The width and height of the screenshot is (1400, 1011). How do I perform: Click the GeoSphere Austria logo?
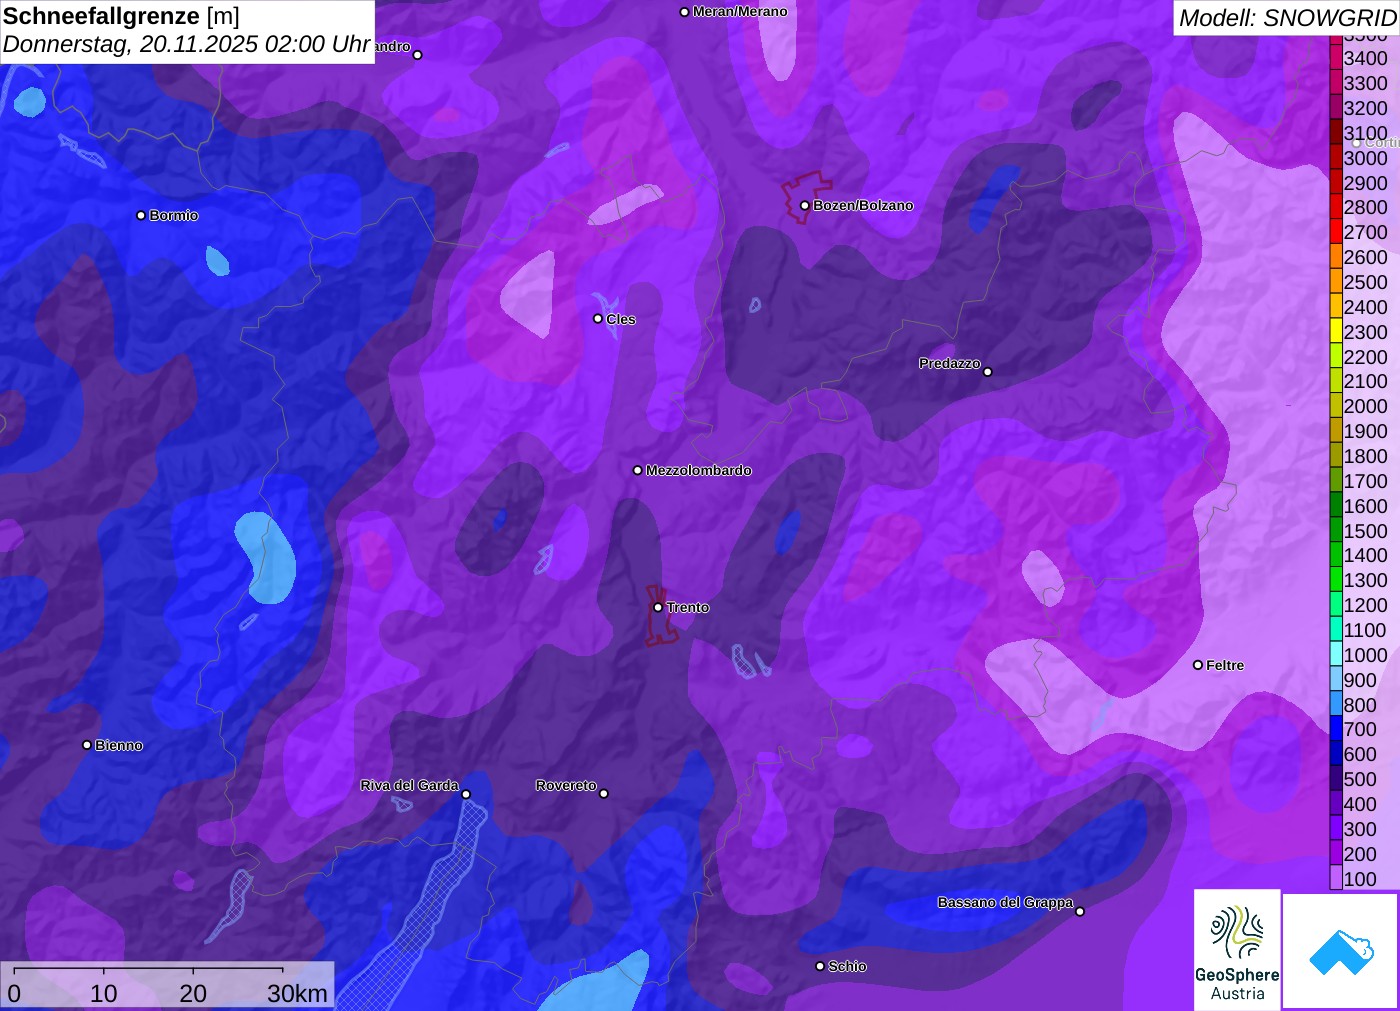1237,949
